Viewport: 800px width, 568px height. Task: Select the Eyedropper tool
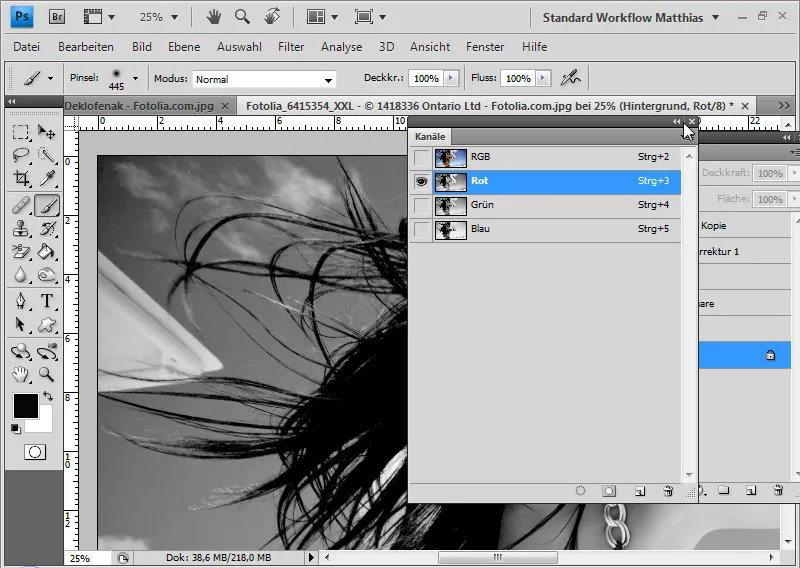pyautogui.click(x=47, y=178)
